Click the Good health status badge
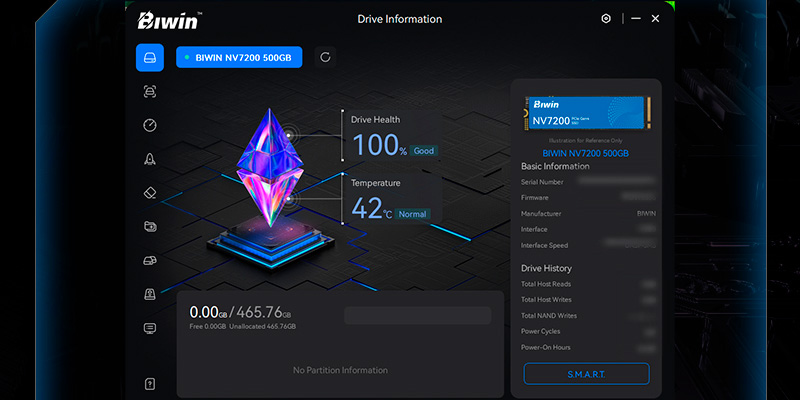Screen dimensions: 800x400 pyautogui.click(x=423, y=151)
